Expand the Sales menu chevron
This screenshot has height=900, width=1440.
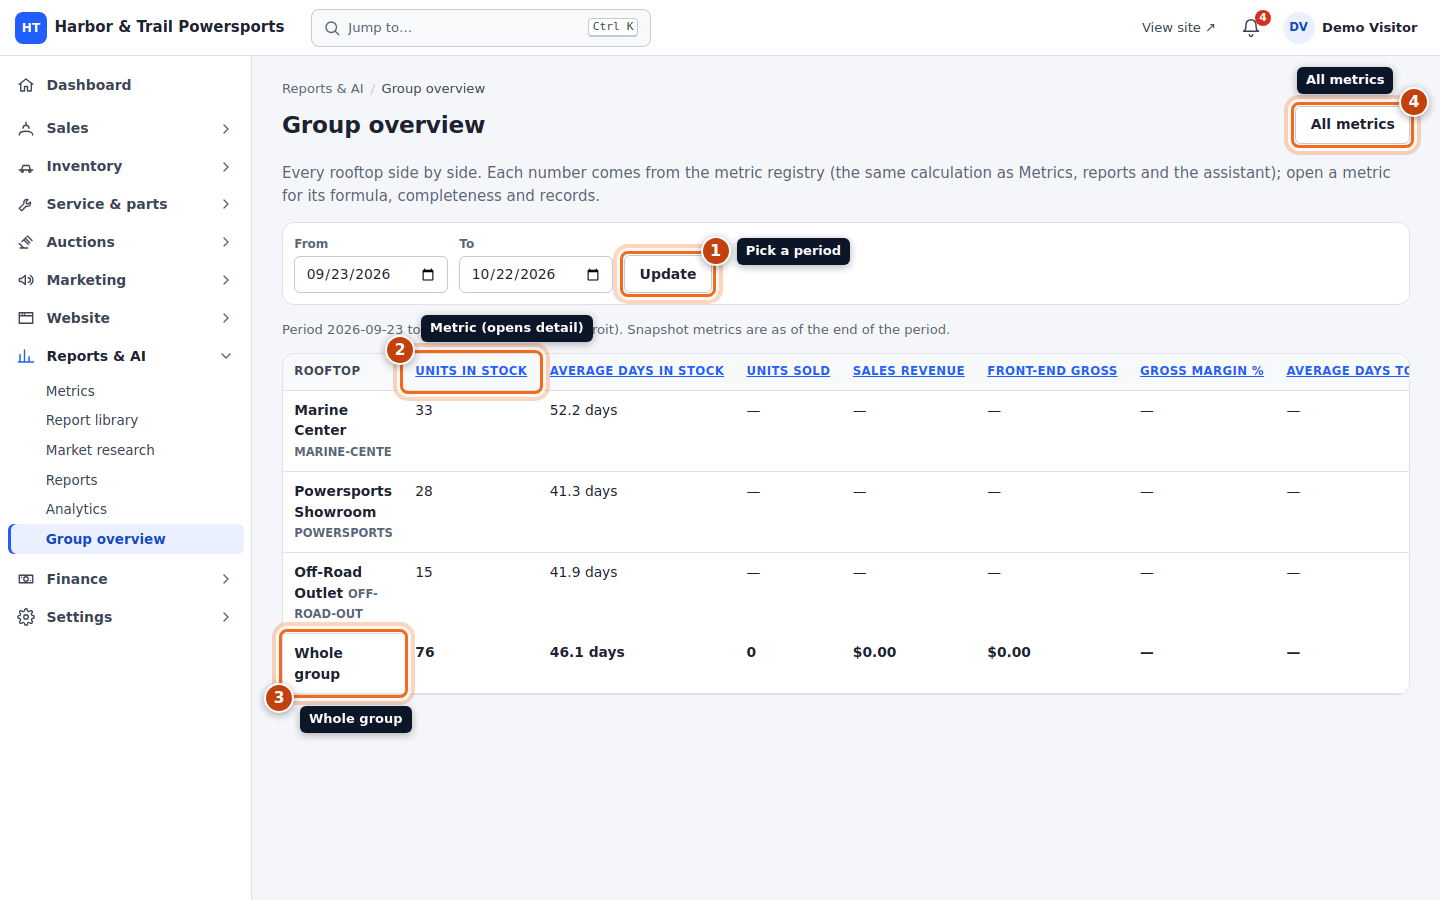coord(226,128)
